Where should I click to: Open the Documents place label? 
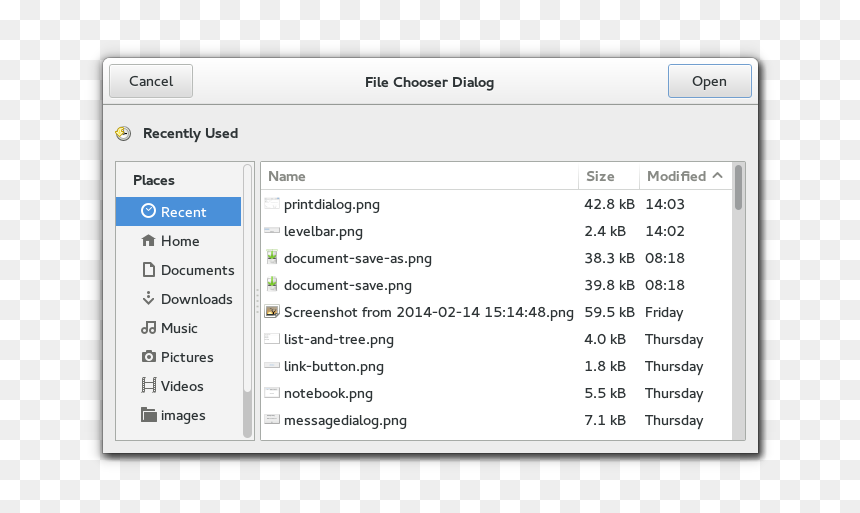197,270
